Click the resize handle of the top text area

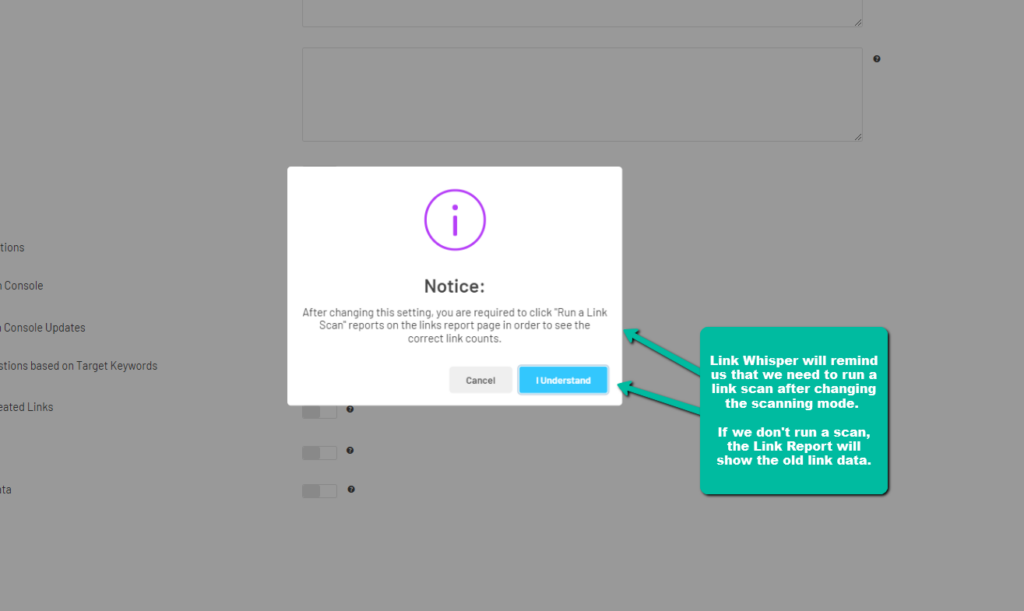click(x=857, y=22)
